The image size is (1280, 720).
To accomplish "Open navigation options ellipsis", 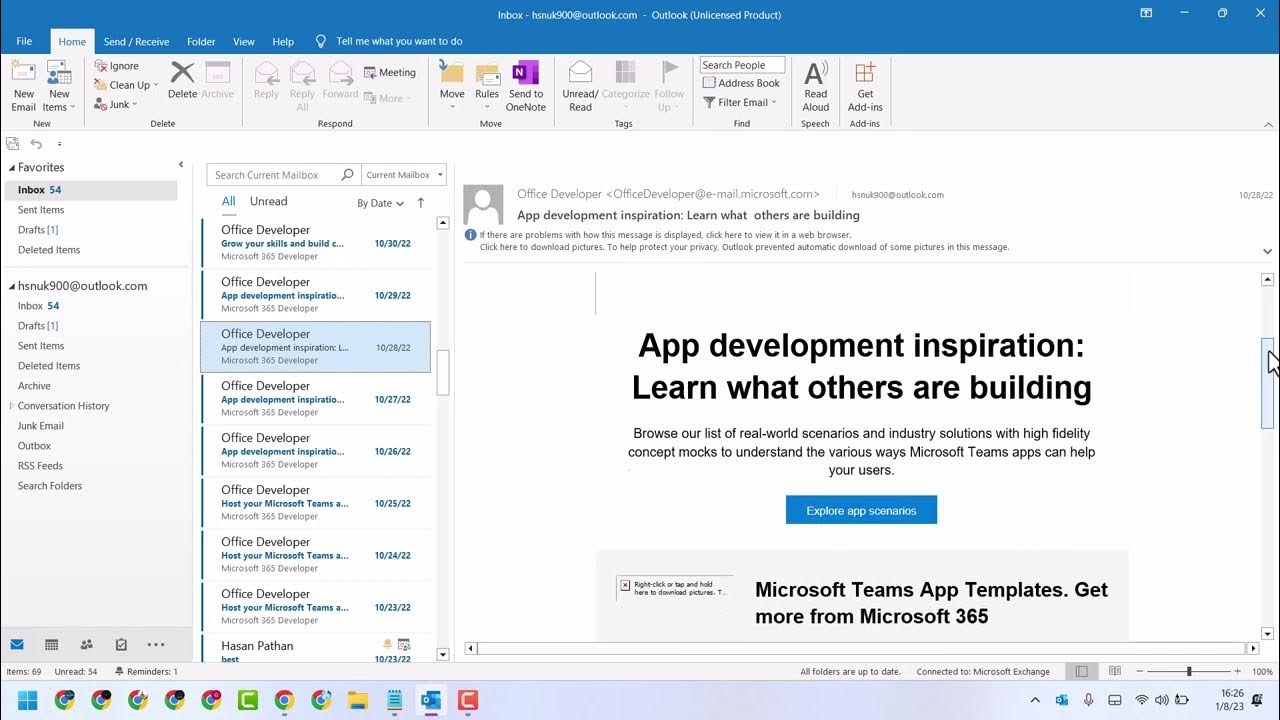I will (156, 645).
